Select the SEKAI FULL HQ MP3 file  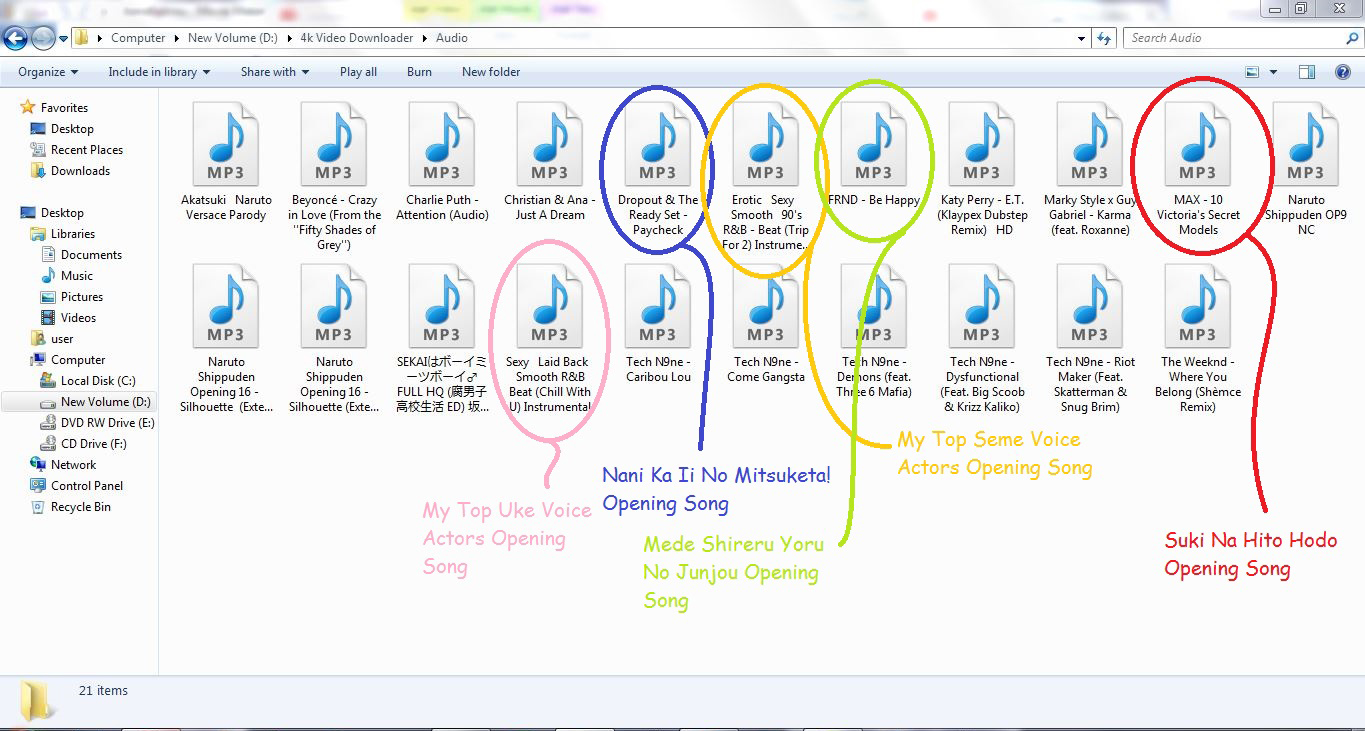tap(442, 340)
